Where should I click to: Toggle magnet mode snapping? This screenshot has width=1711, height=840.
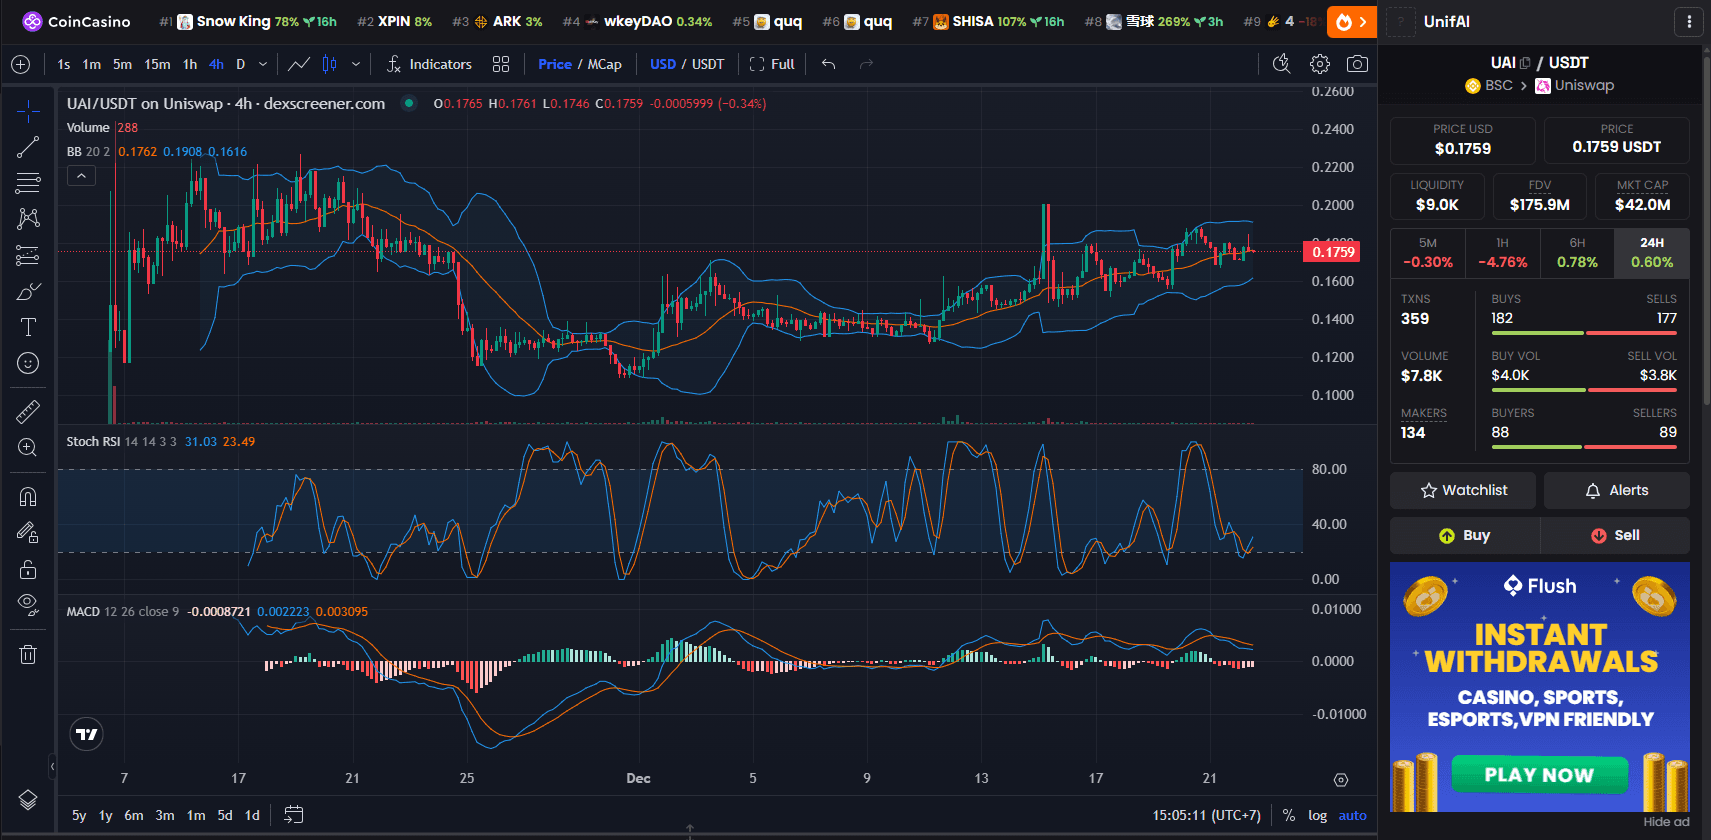click(x=28, y=497)
